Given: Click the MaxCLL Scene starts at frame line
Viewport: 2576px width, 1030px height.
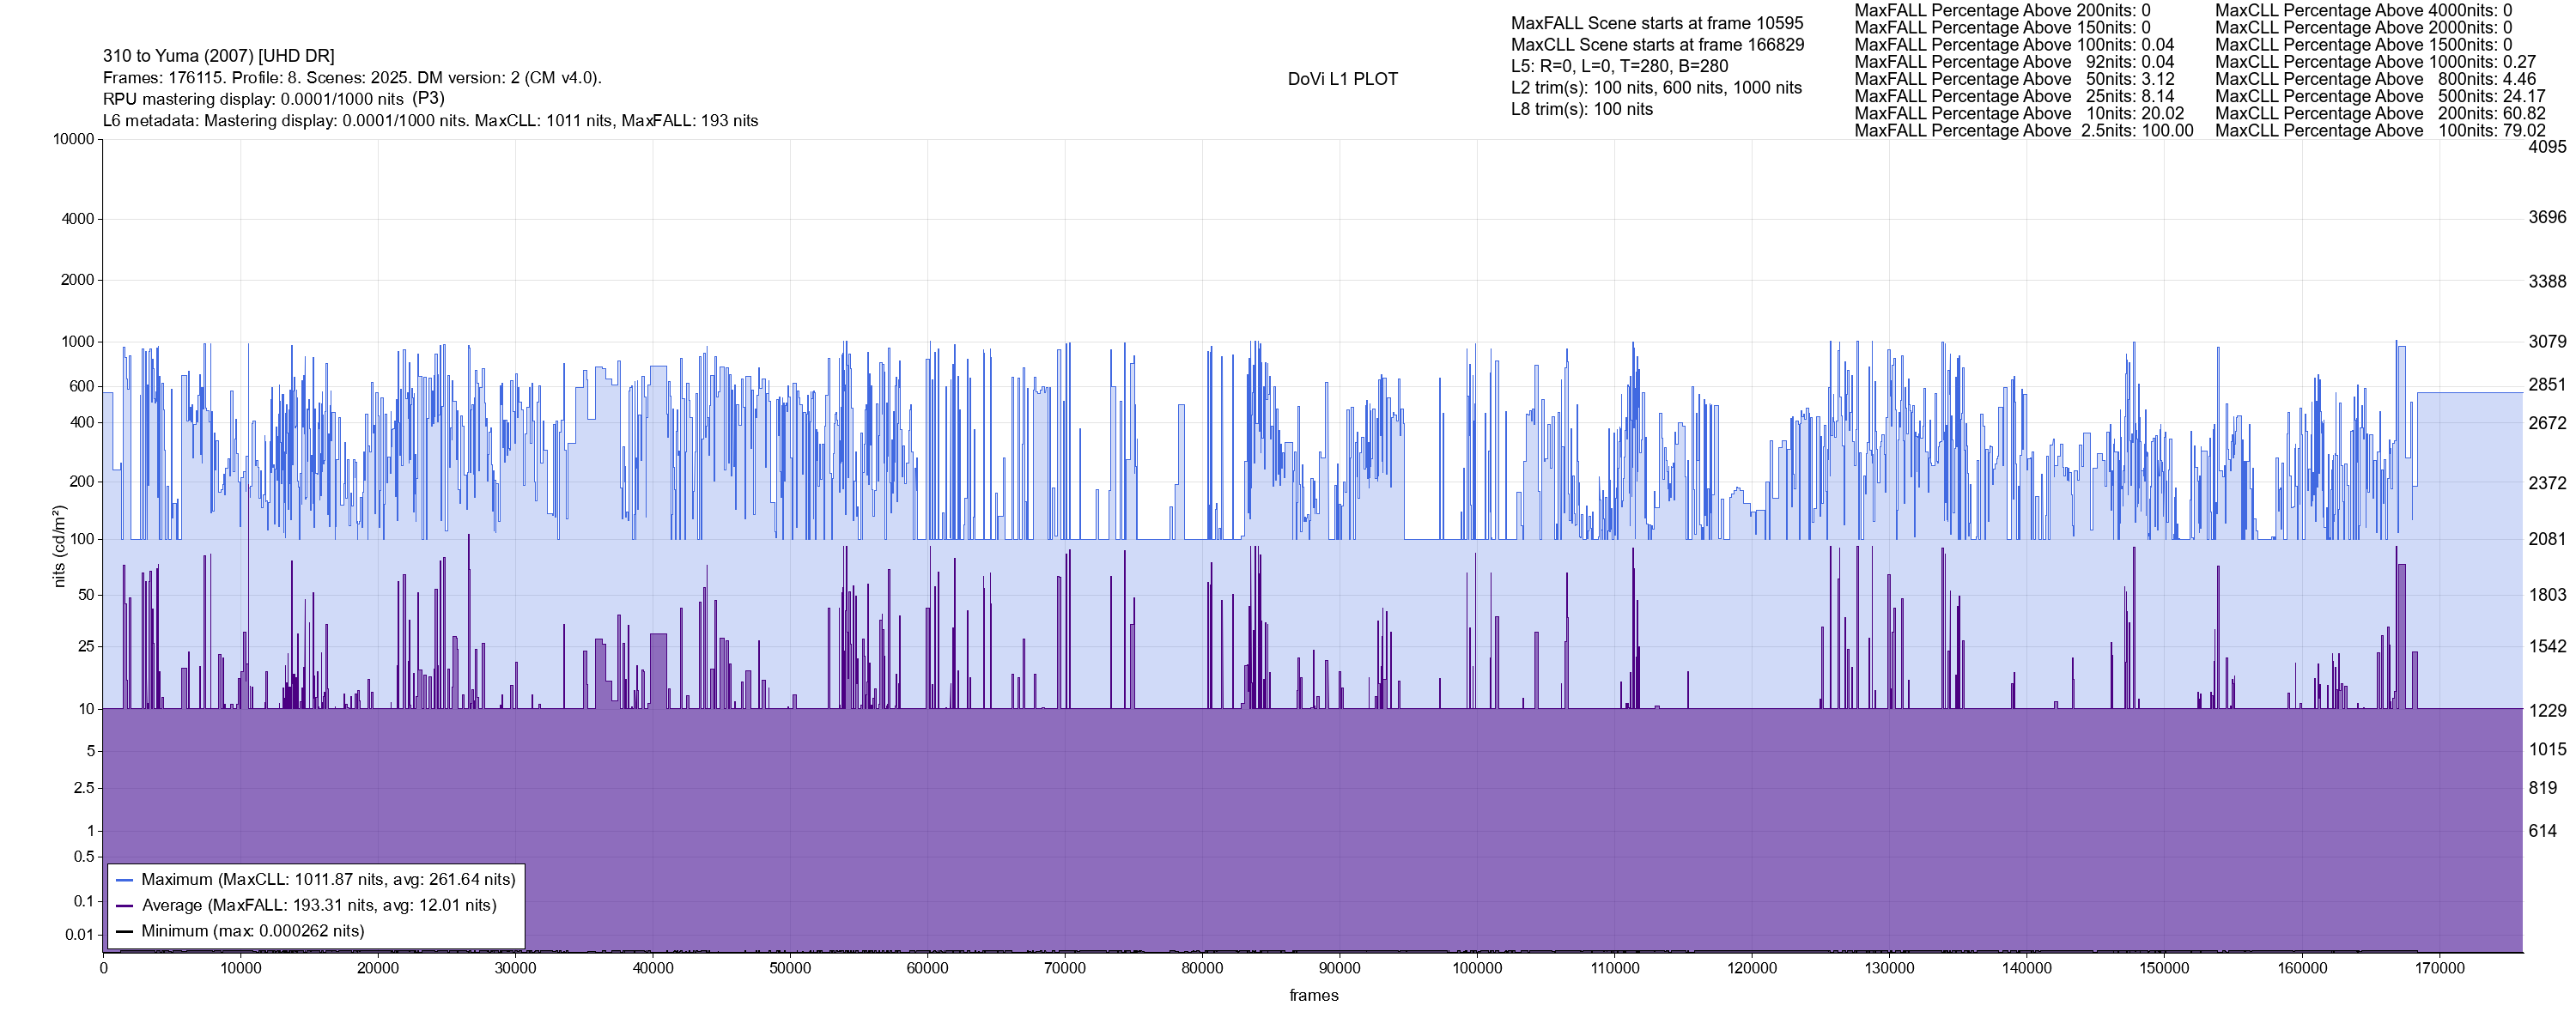Looking at the screenshot, I should (x=1657, y=45).
